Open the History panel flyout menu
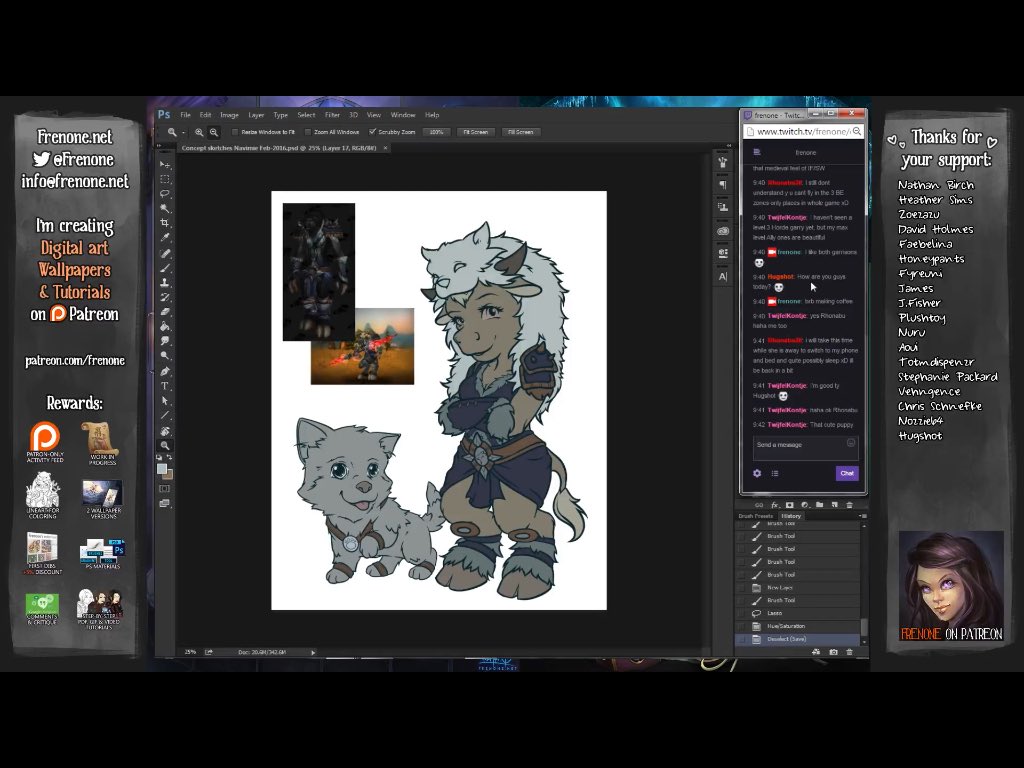 pyautogui.click(x=863, y=516)
